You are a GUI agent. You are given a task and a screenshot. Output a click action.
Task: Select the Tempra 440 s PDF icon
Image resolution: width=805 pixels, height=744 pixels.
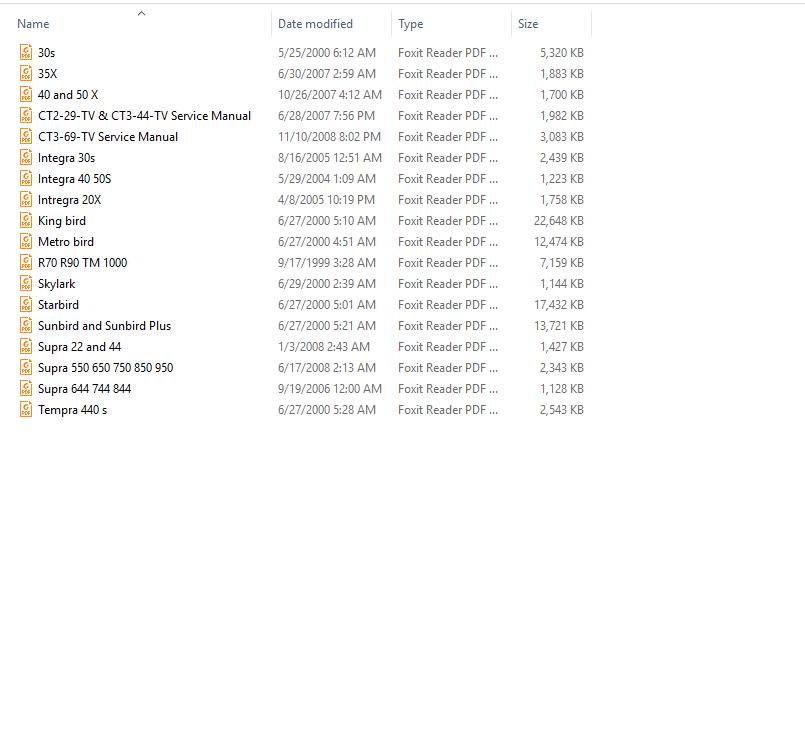click(x=26, y=410)
